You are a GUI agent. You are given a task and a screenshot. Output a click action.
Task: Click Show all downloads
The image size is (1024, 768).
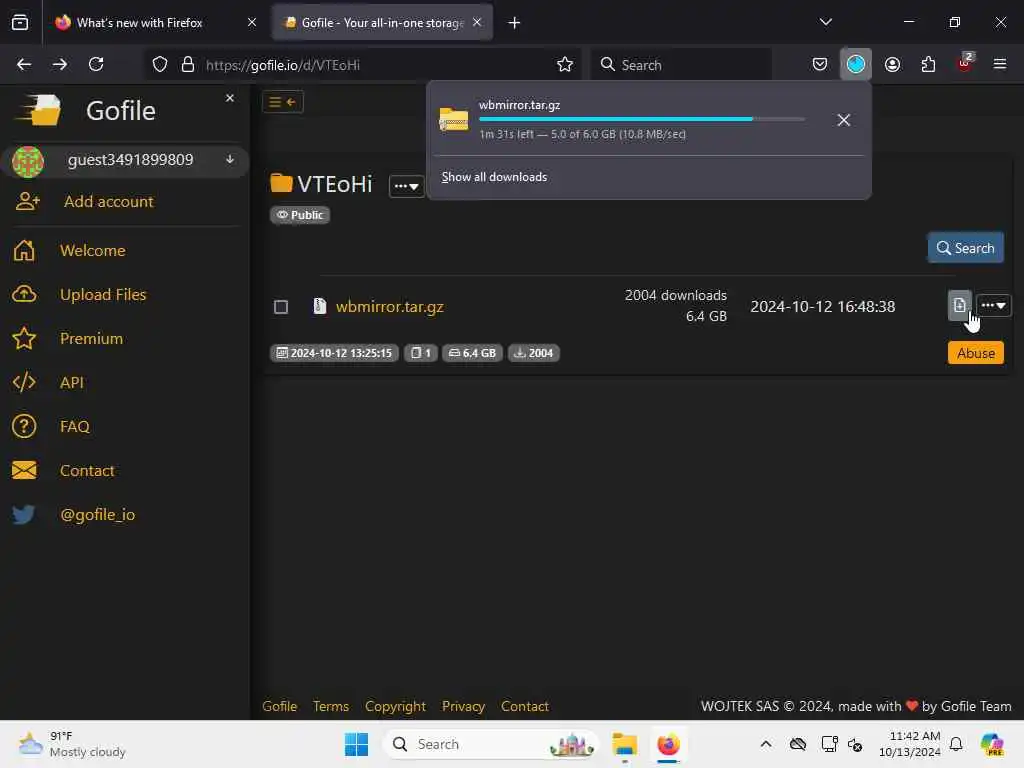pyautogui.click(x=494, y=177)
